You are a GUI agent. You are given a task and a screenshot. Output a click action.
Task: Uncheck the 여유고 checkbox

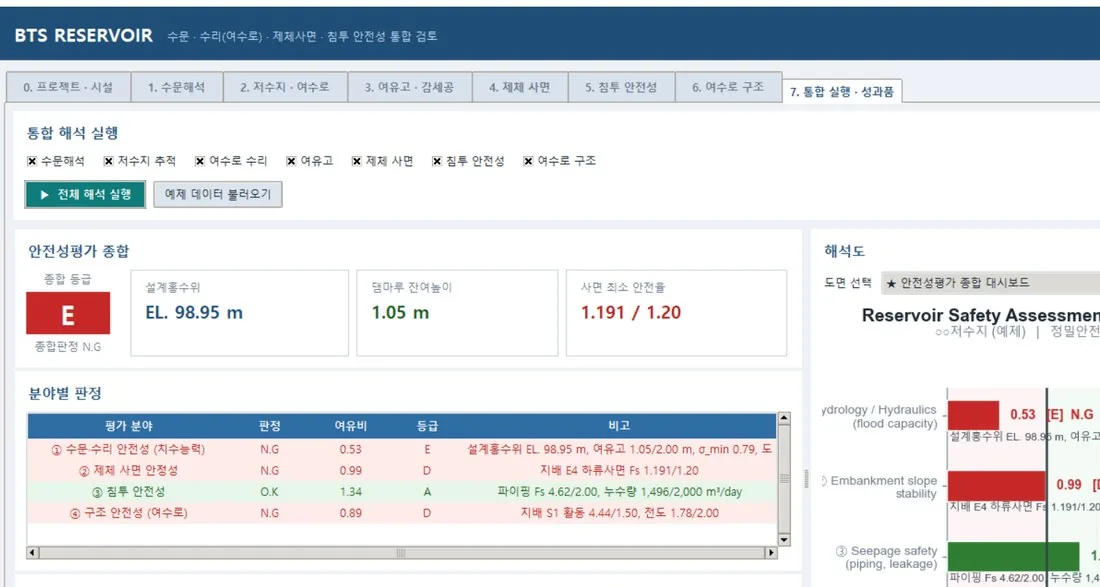coord(291,161)
